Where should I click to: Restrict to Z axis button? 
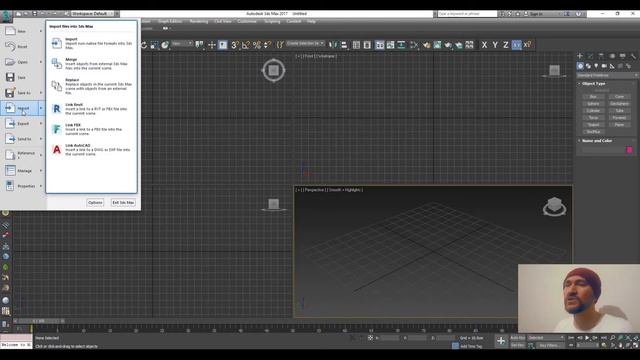click(x=506, y=45)
